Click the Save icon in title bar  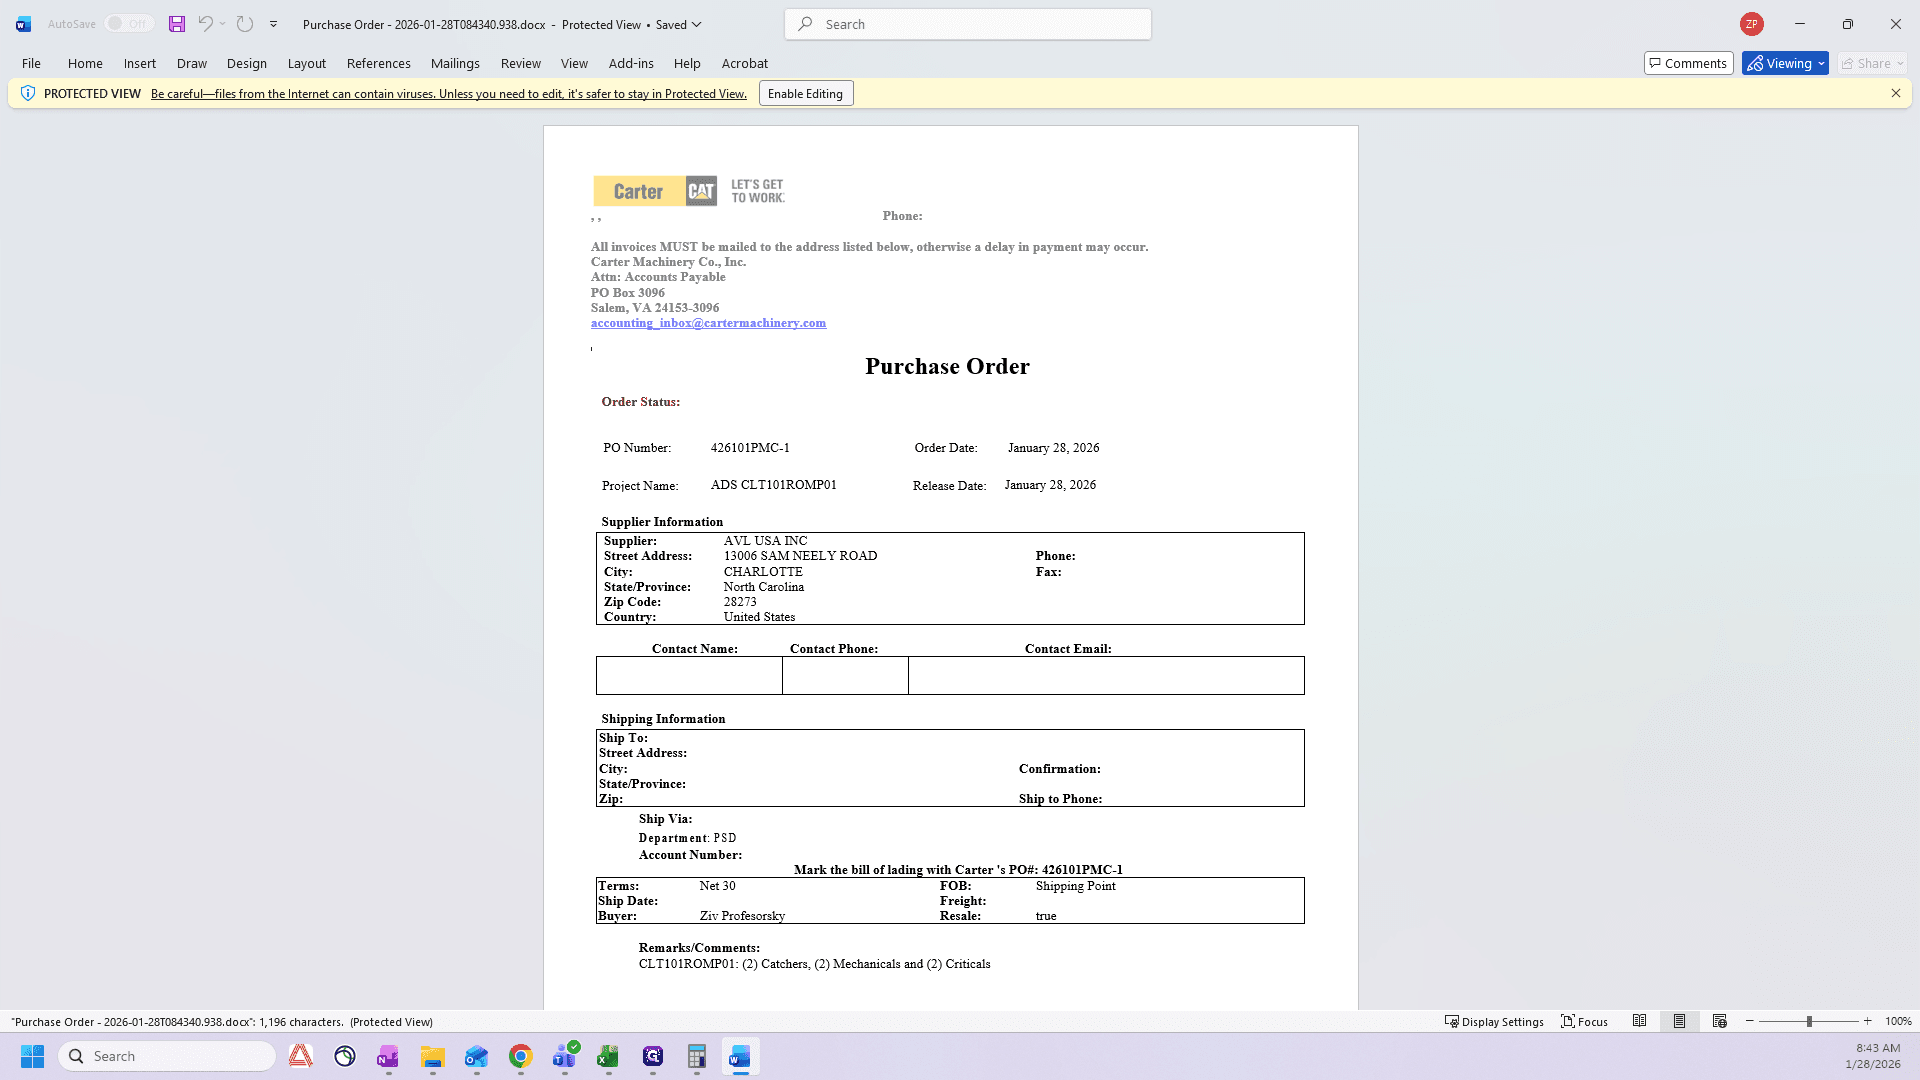pos(177,24)
